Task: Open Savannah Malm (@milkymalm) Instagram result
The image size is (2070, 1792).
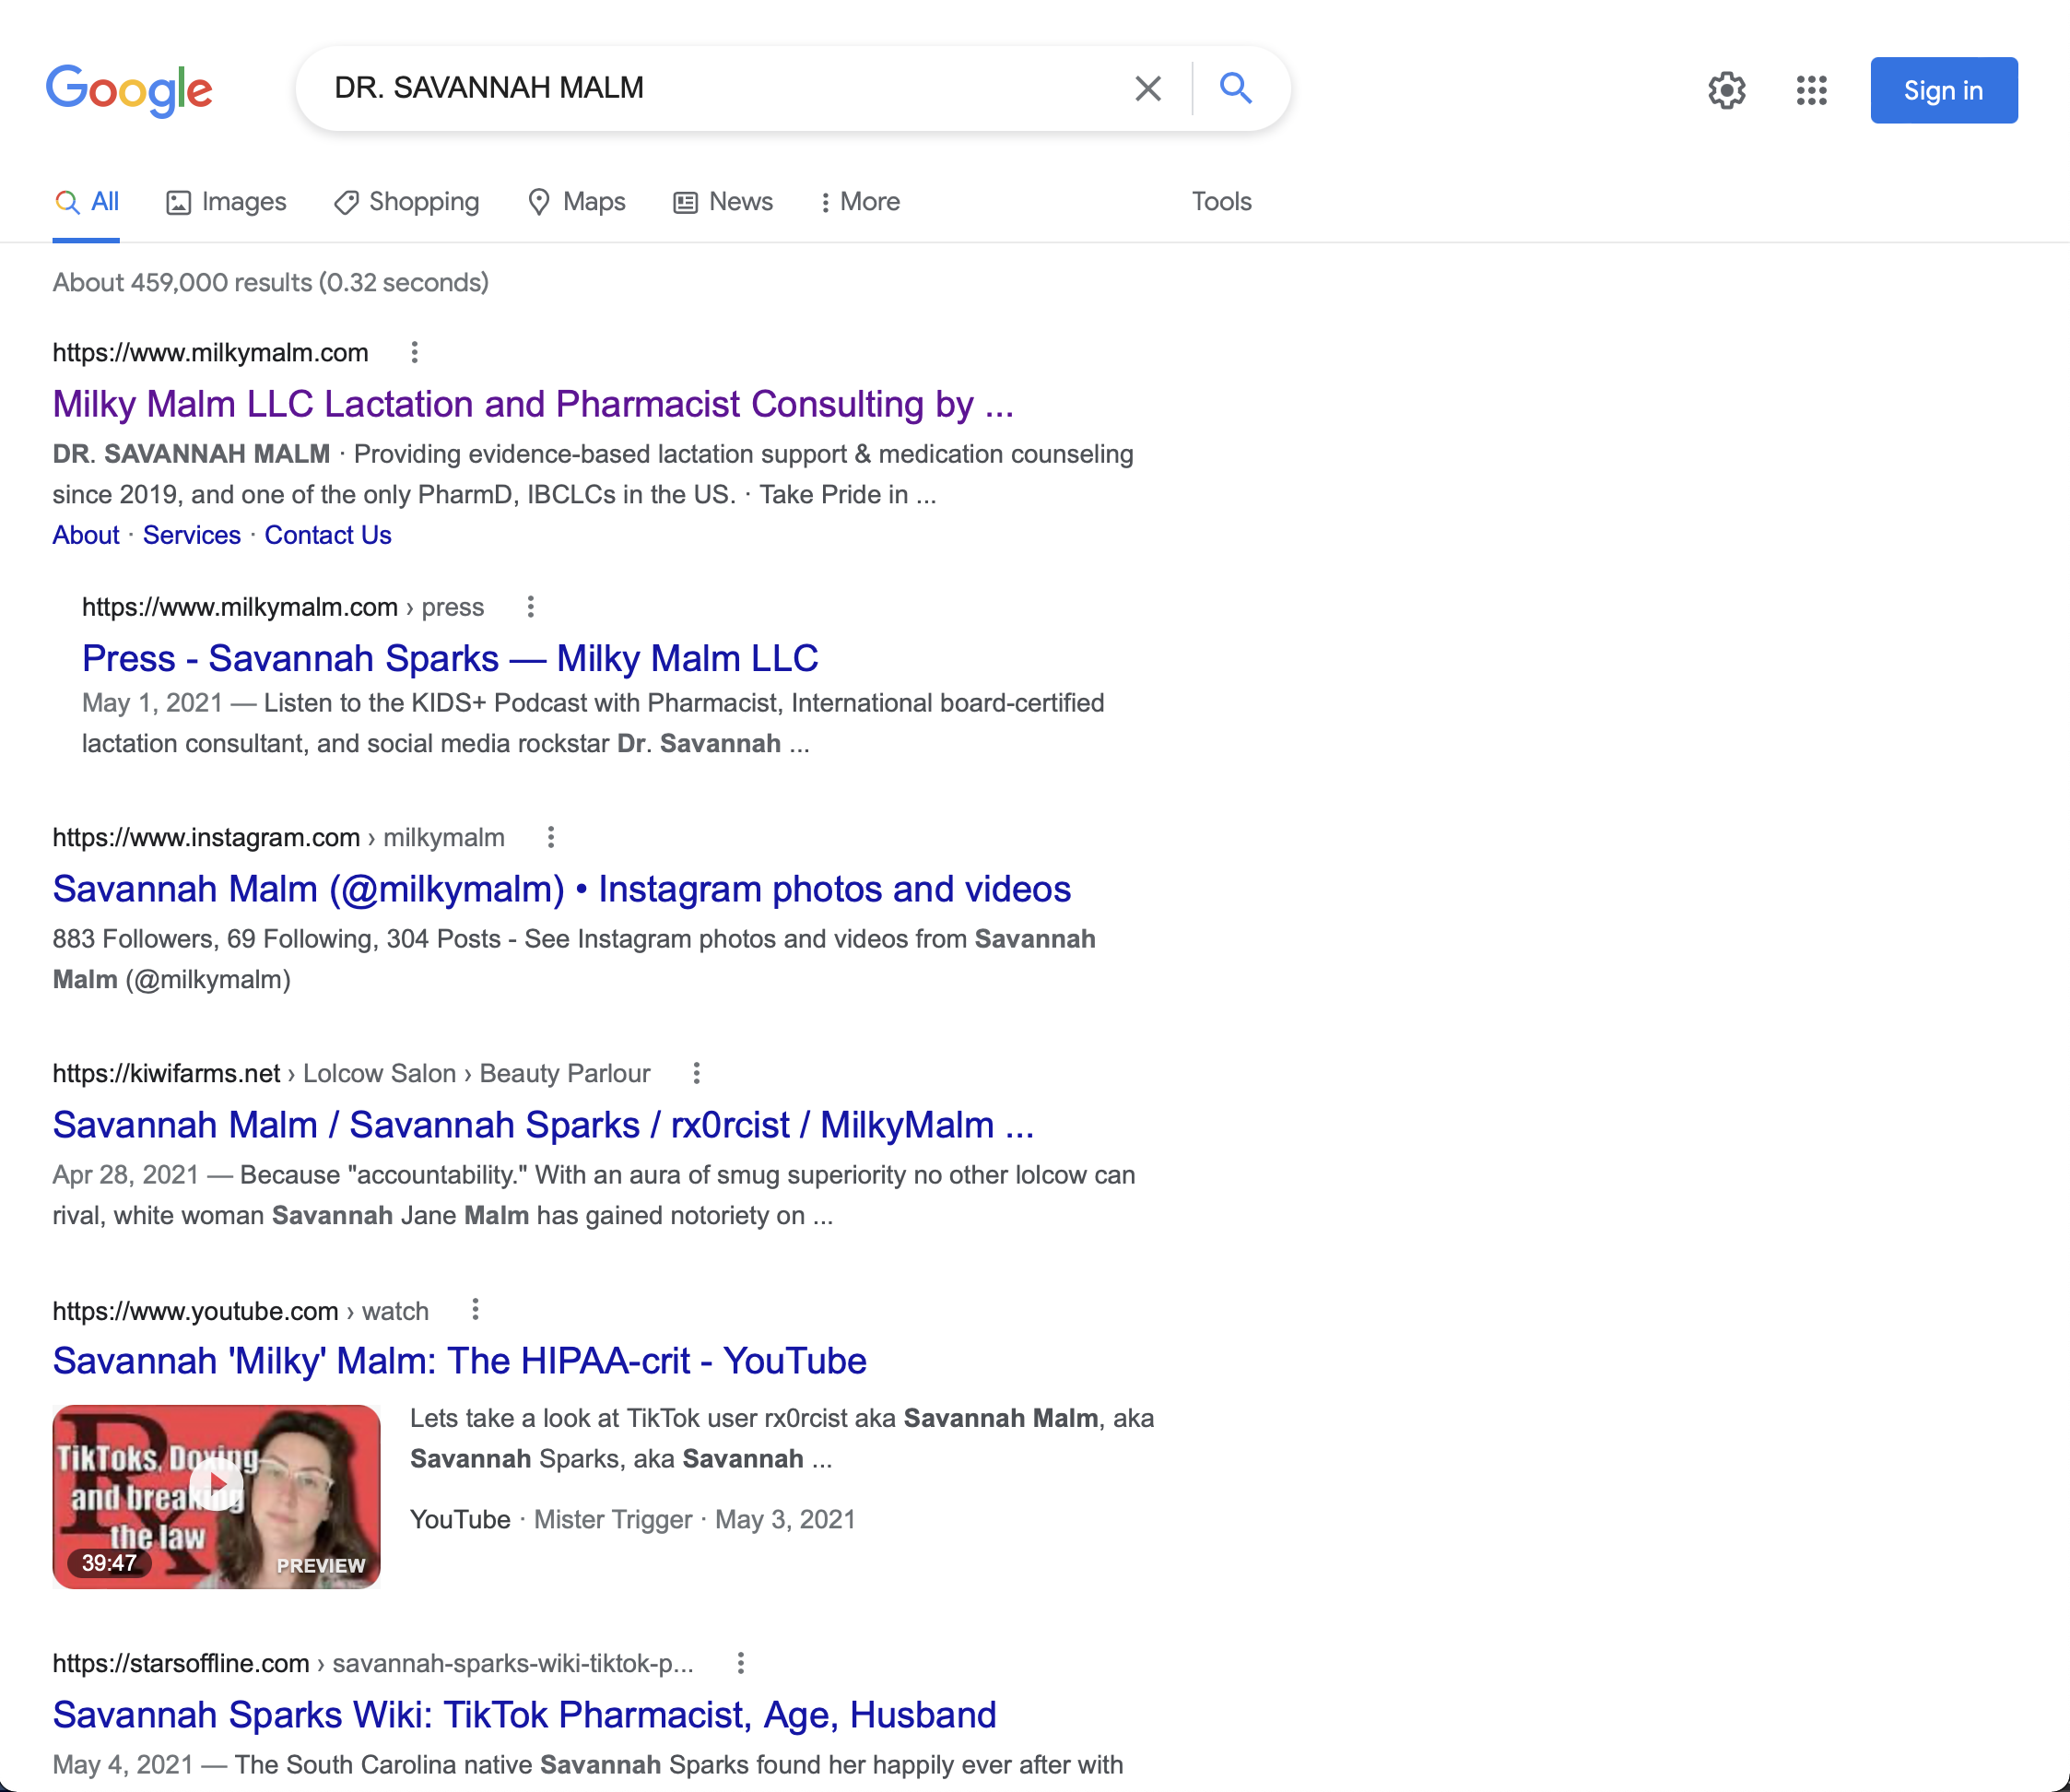Action: 562,889
